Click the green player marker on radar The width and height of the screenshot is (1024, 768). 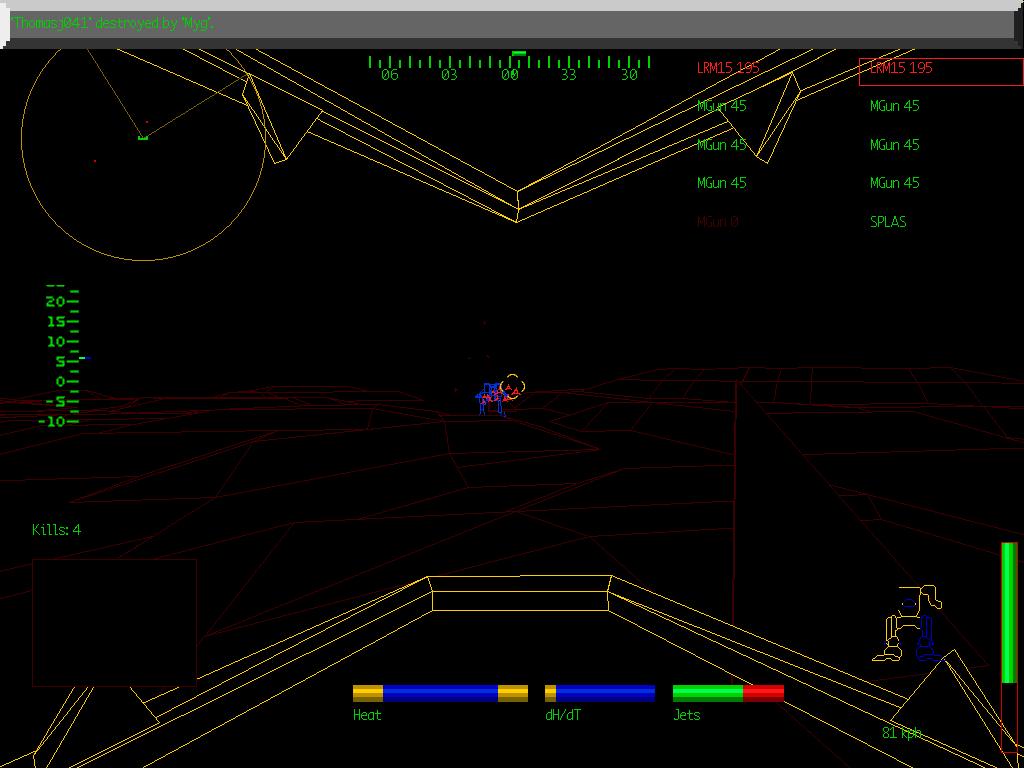pos(143,137)
